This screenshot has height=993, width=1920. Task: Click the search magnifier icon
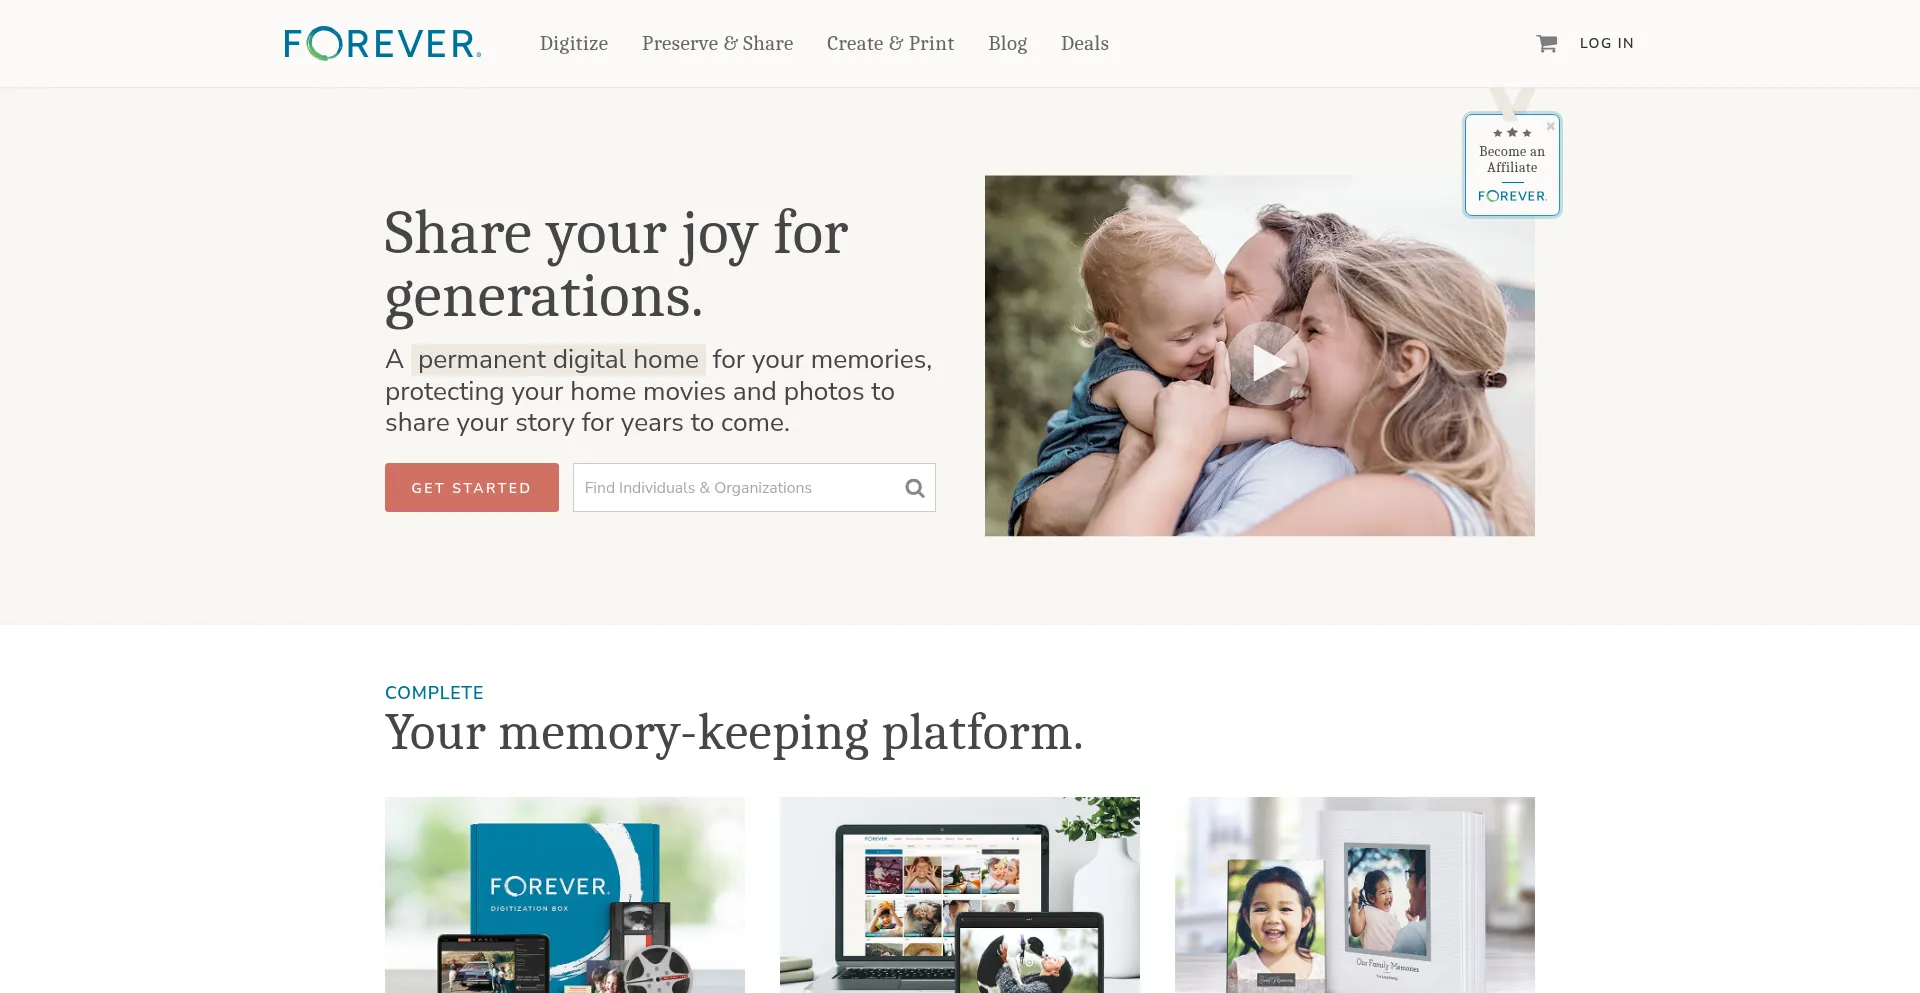pos(914,488)
